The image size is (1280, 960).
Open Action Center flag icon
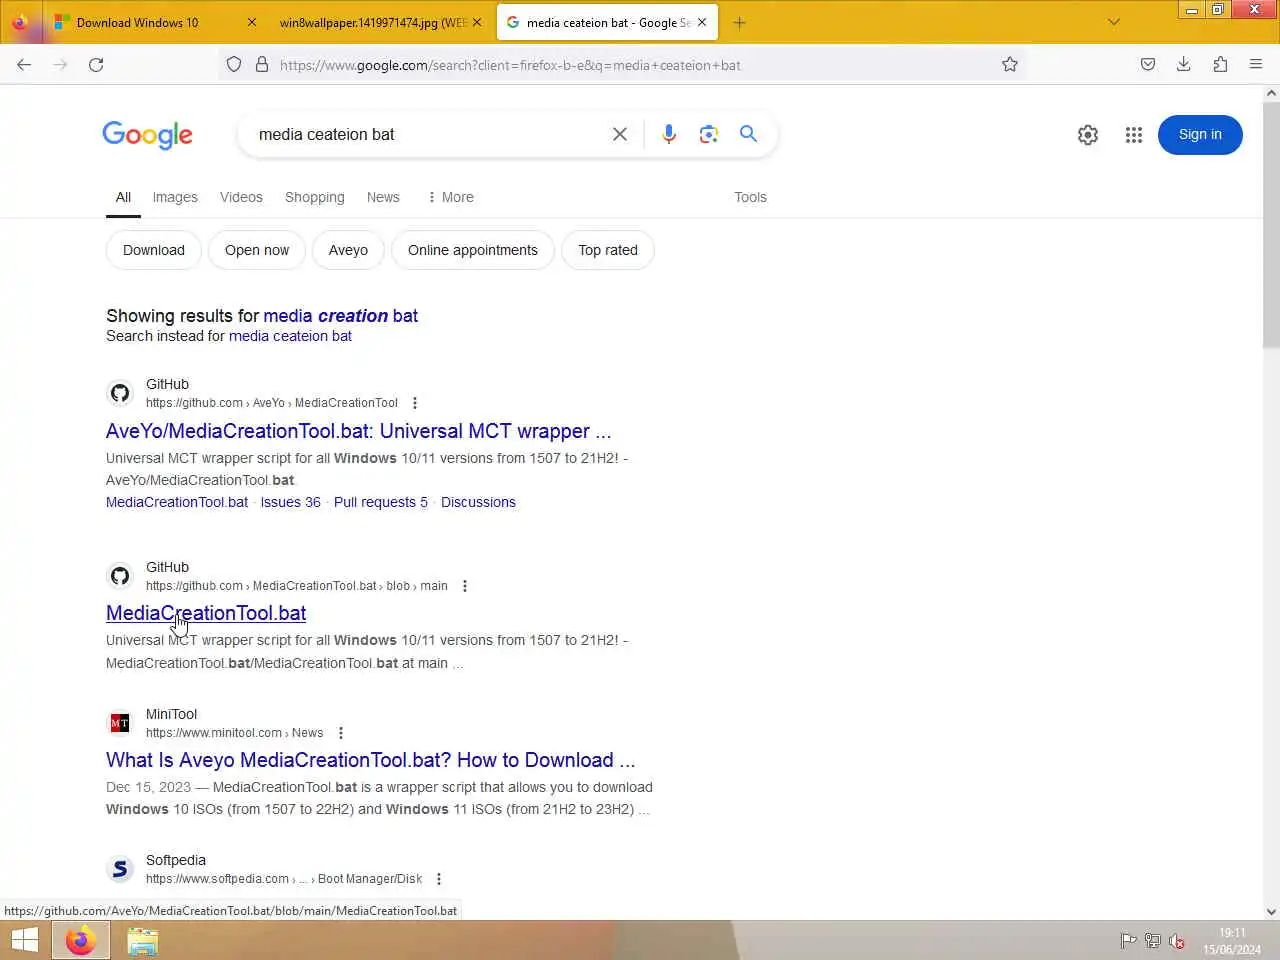1128,941
